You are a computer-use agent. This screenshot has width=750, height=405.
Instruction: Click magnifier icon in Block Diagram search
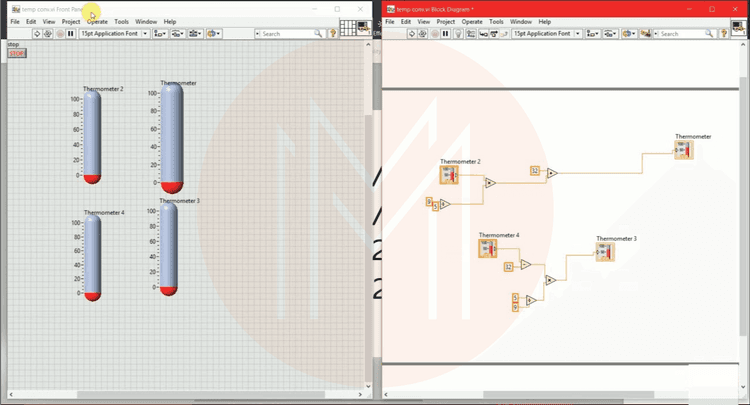(709, 33)
